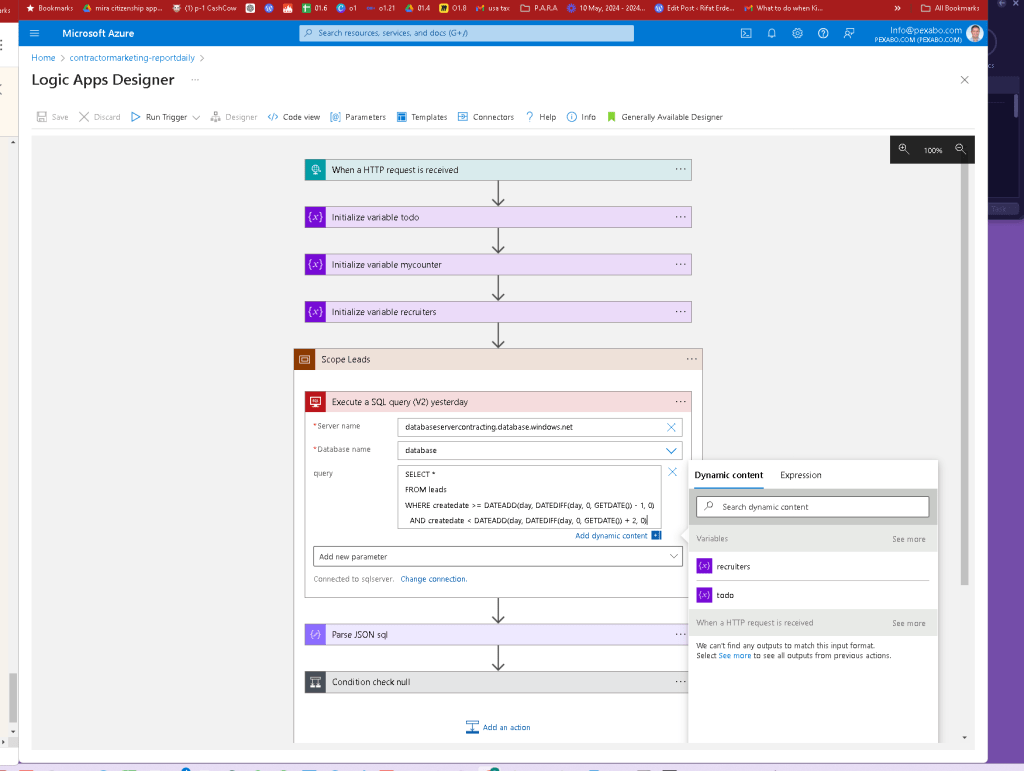The image size is (1024, 771).
Task: Zoom out on the designer canvas
Action: [961, 149]
